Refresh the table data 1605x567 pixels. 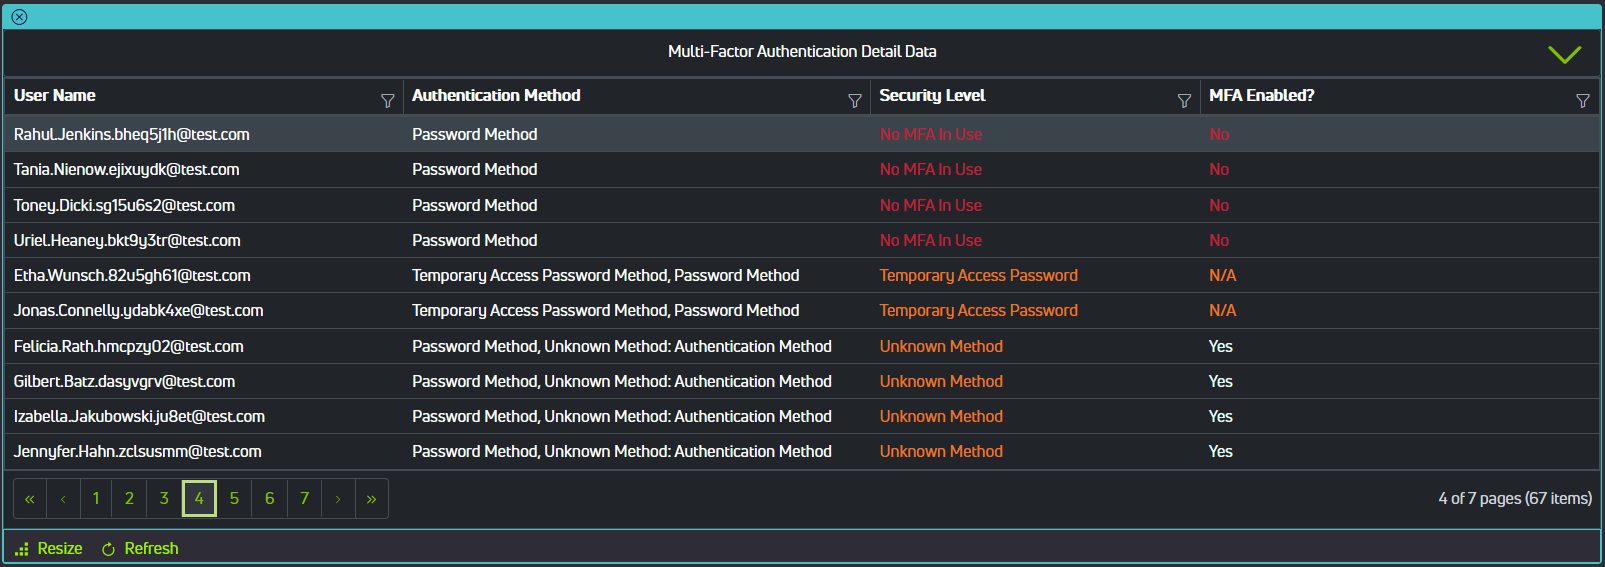[140, 549]
